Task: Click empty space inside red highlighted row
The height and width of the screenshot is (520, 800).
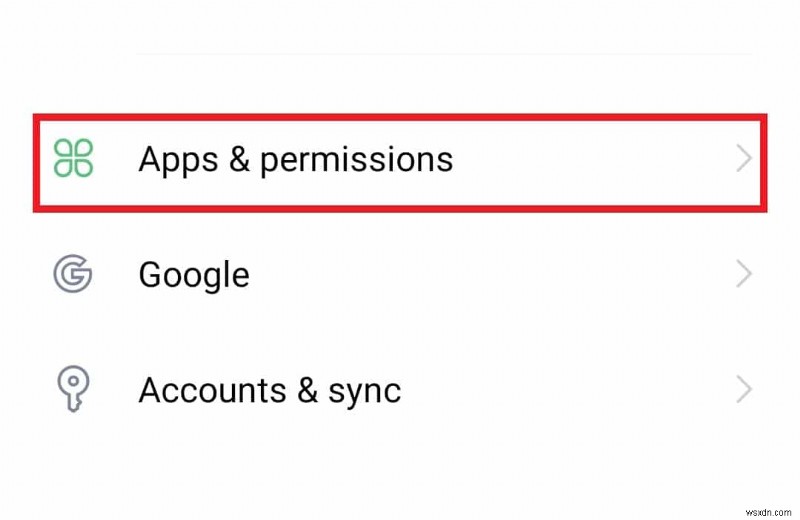Action: click(590, 159)
